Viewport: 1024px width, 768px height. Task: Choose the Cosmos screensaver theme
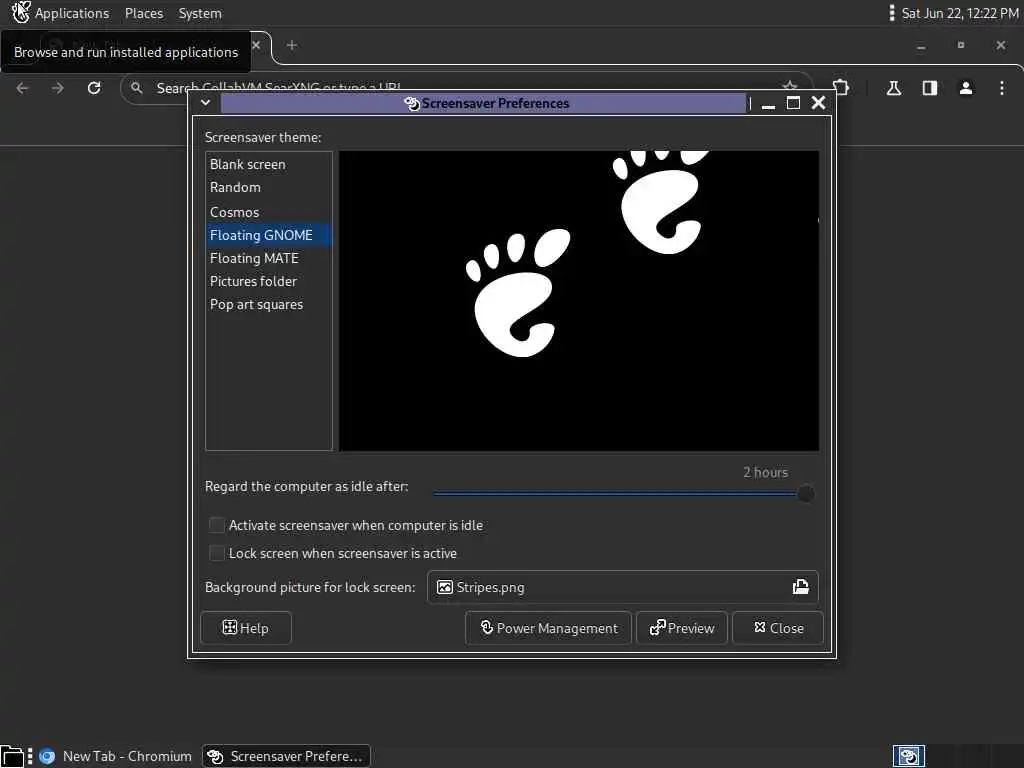coord(268,212)
